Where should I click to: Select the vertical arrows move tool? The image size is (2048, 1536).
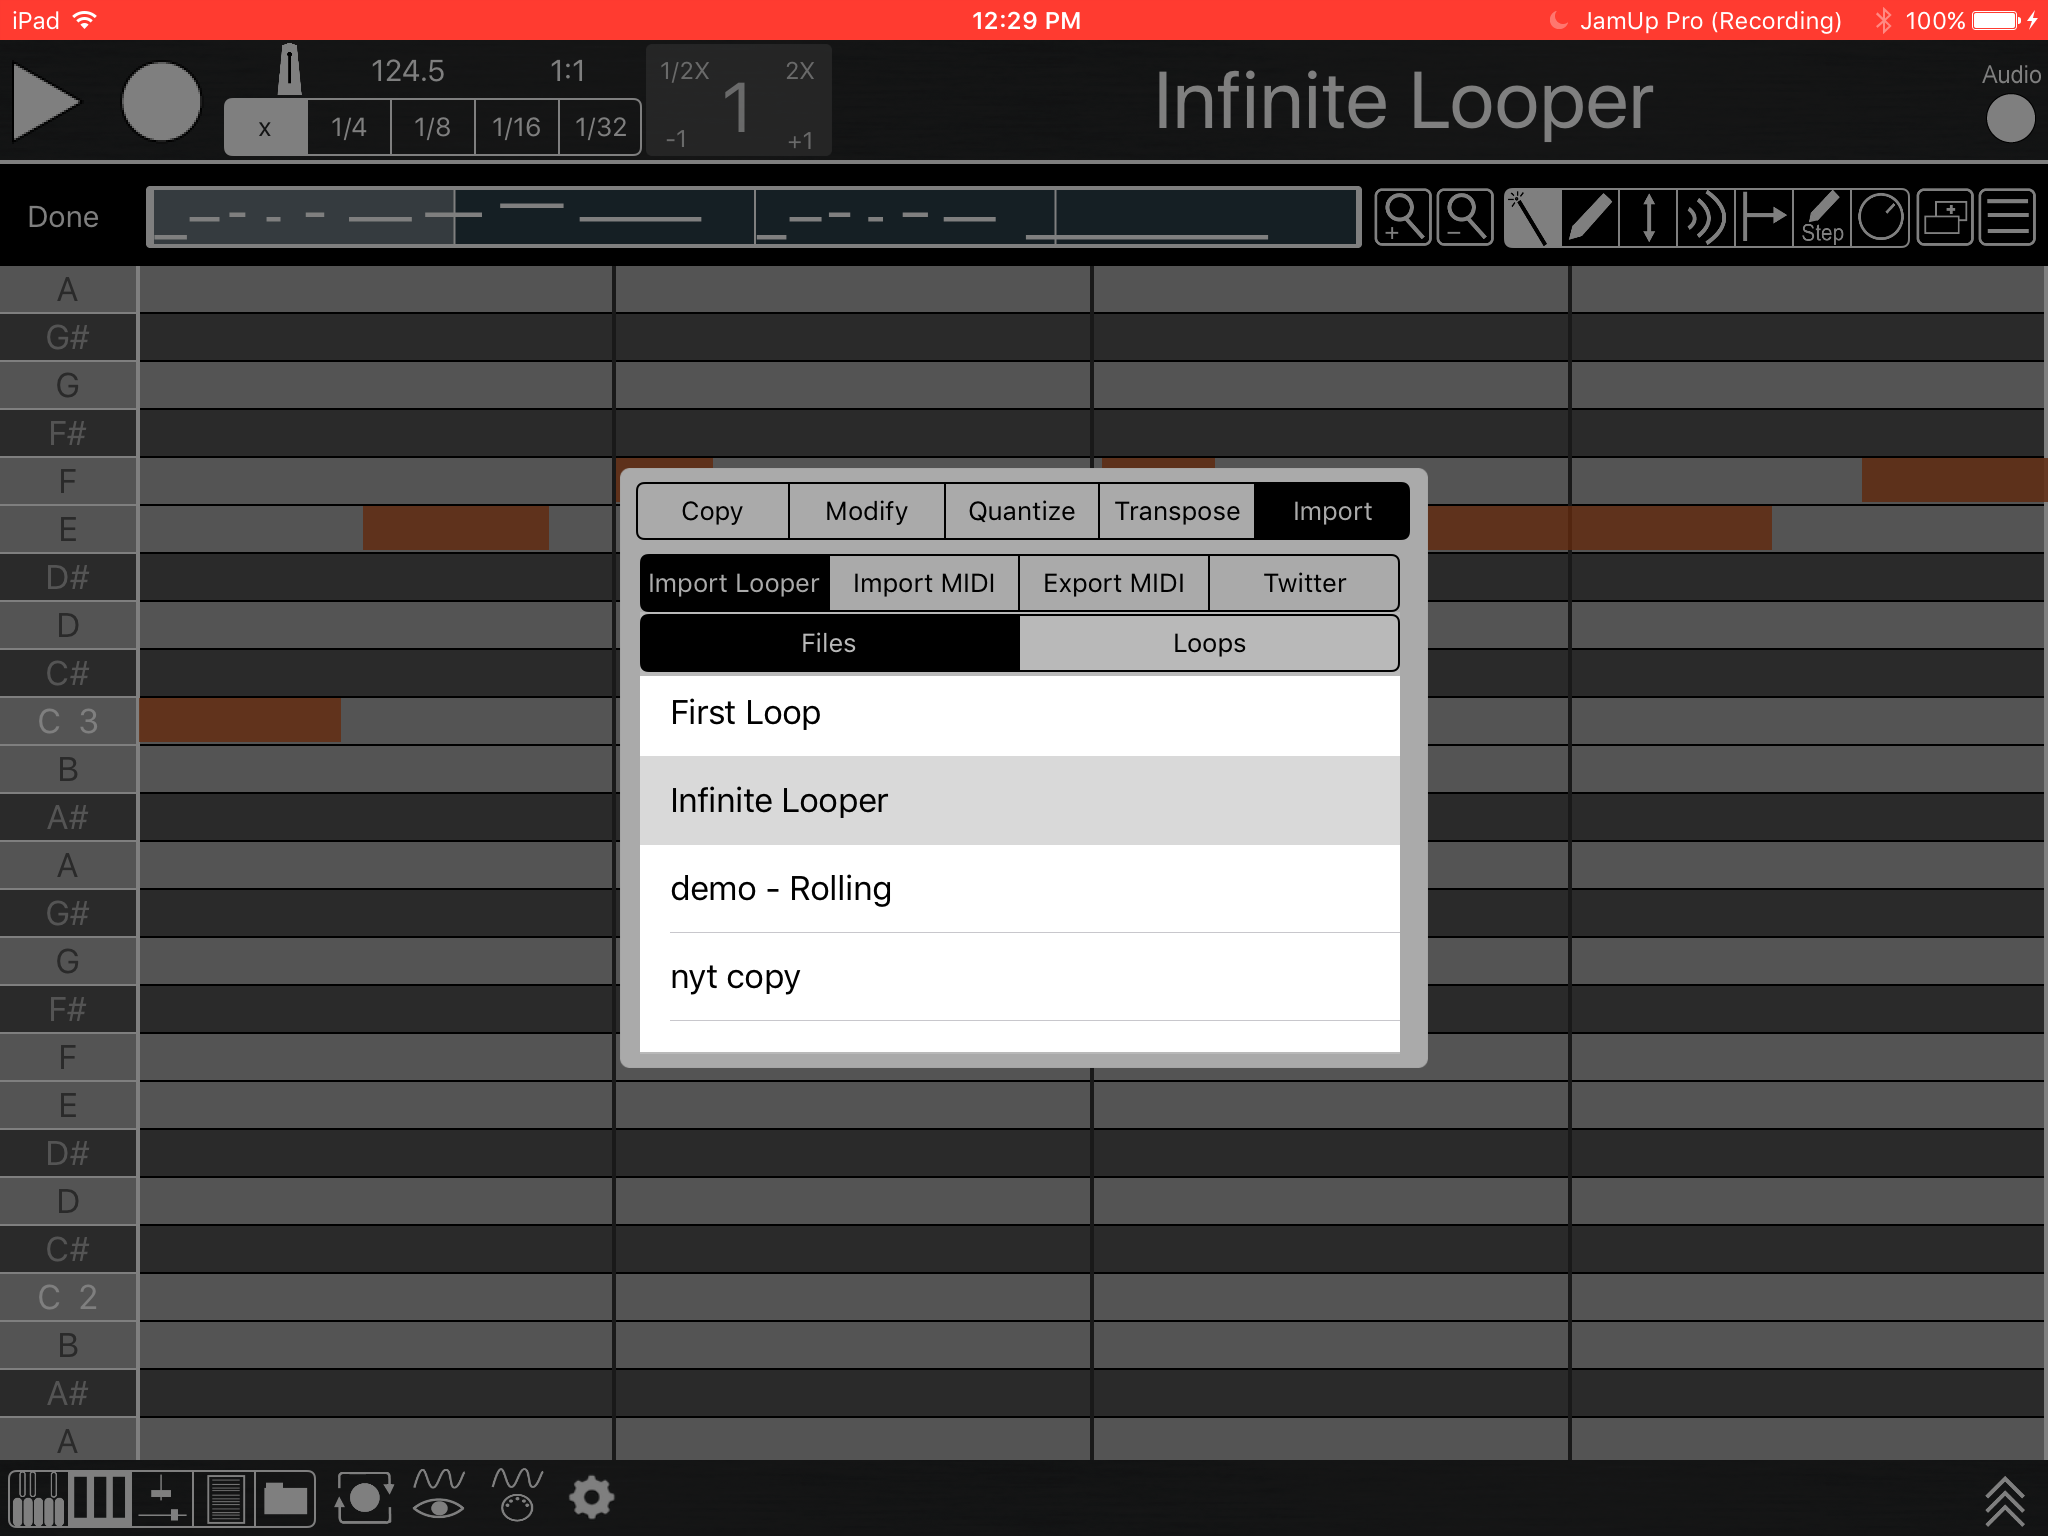point(1648,217)
